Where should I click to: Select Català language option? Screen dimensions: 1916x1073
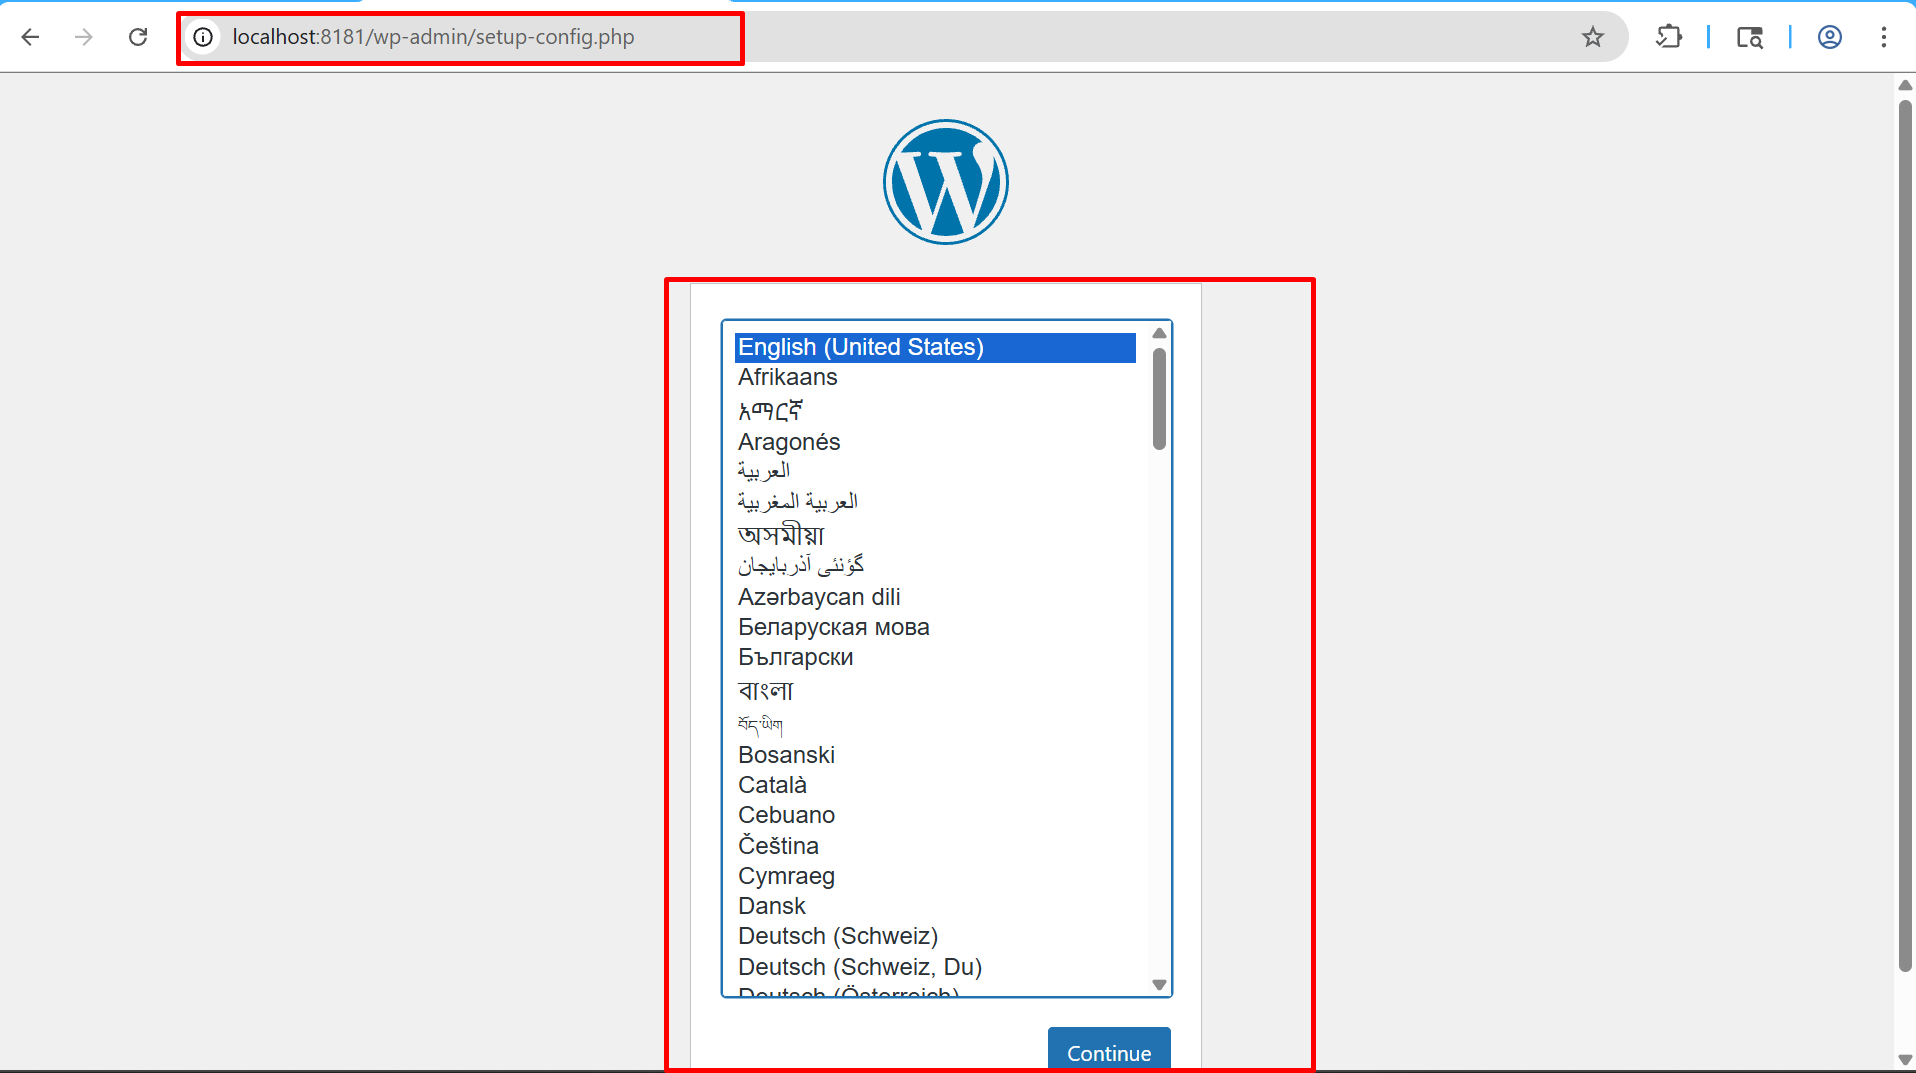pyautogui.click(x=935, y=785)
